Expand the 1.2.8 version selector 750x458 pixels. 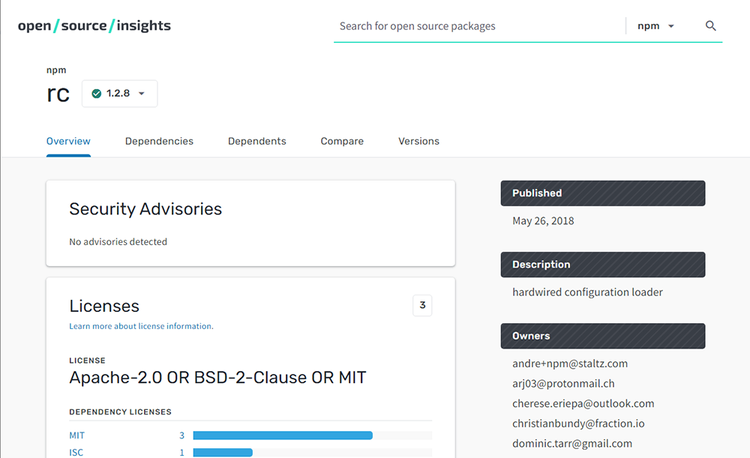[120, 93]
